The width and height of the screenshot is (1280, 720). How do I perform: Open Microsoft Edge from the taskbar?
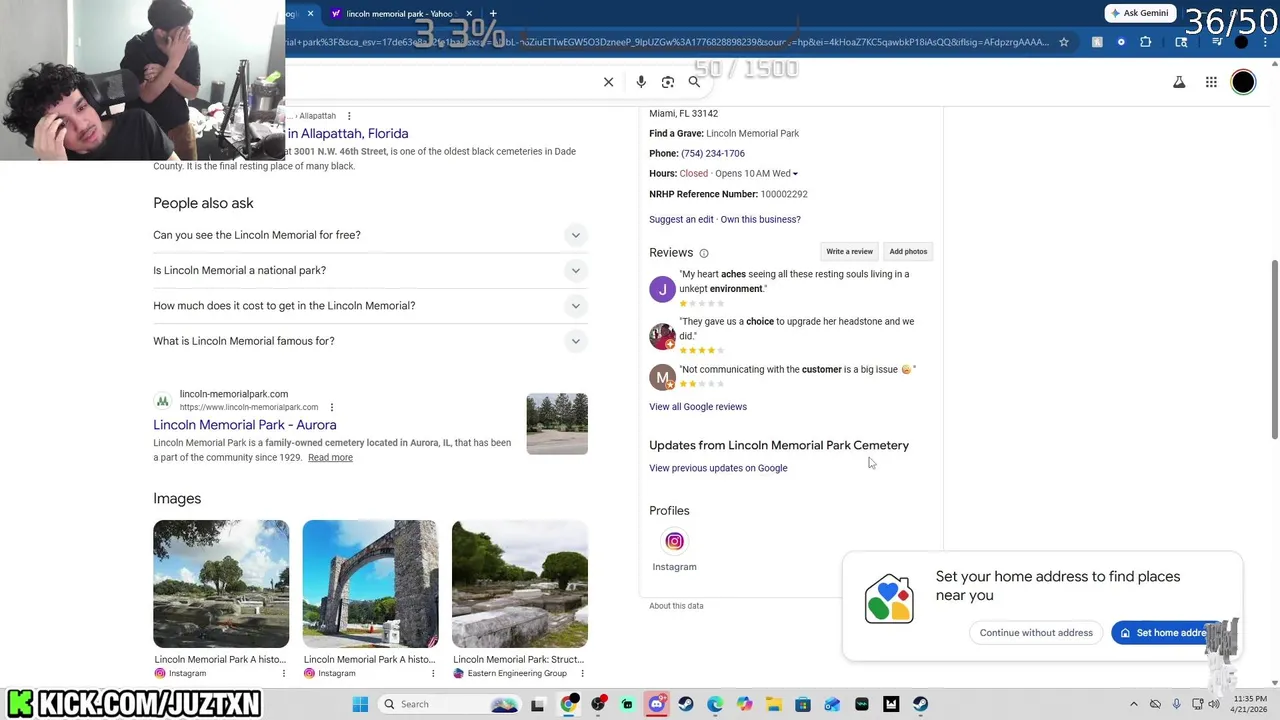coord(715,704)
